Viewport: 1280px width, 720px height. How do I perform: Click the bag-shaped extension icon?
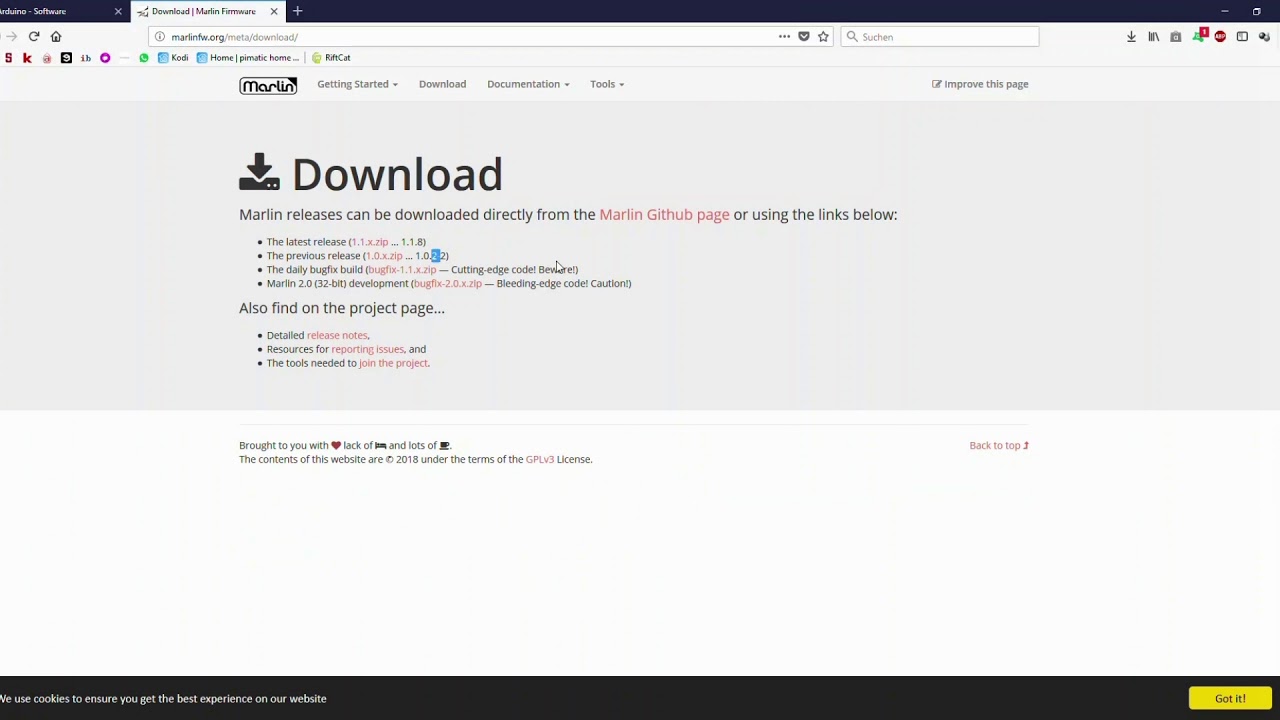[1176, 37]
